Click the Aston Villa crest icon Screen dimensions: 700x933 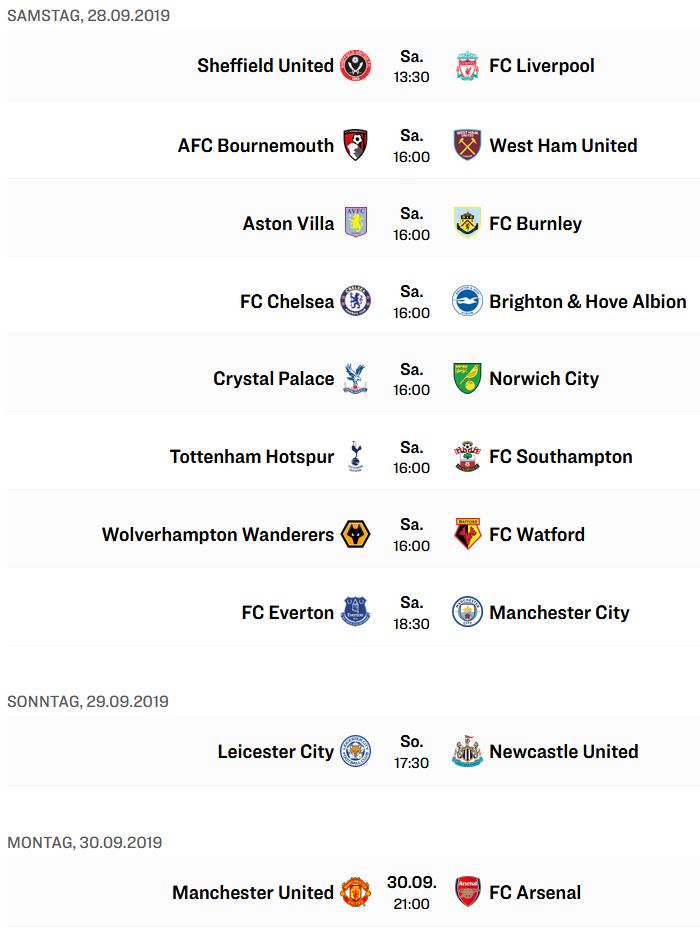[356, 223]
